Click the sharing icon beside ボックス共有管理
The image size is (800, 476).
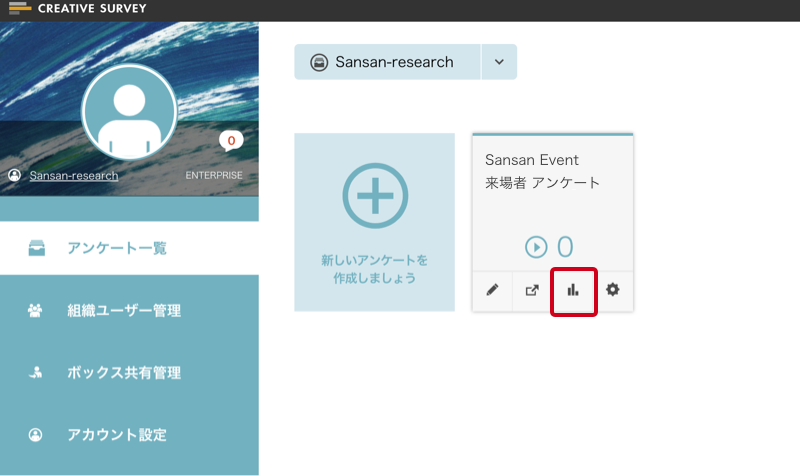click(35, 372)
